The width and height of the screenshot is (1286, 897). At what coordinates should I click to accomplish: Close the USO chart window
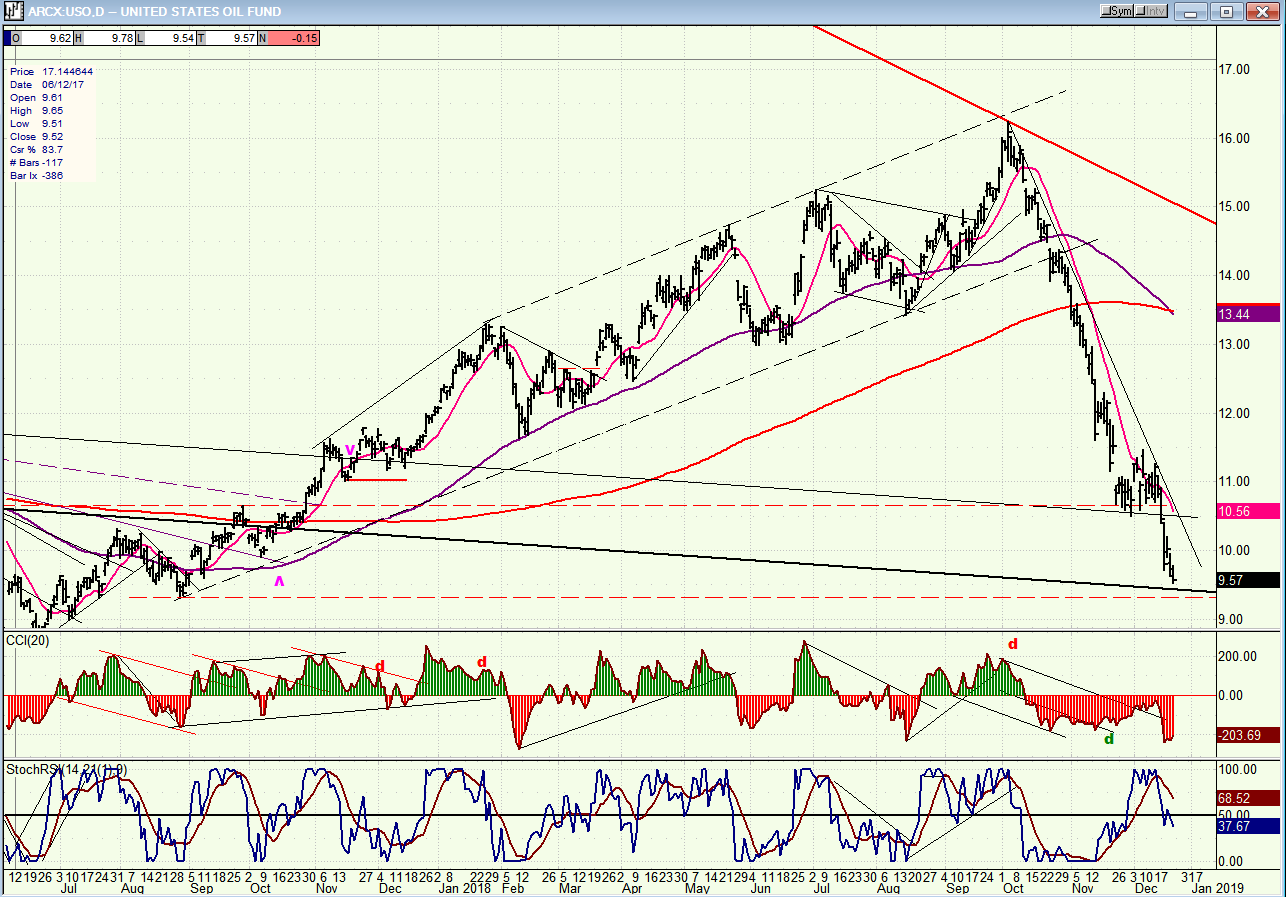click(x=1263, y=11)
